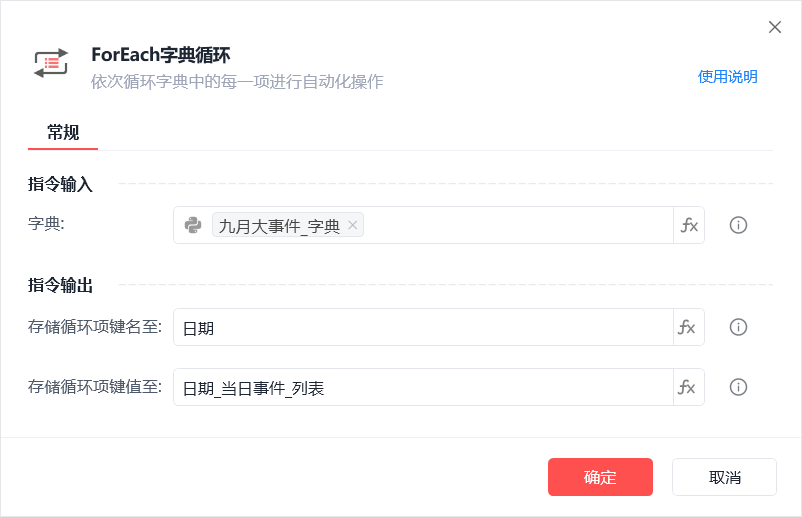Image resolution: width=802 pixels, height=517 pixels.
Task: Show info tooltip for 存储循环项键值至
Action: click(738, 387)
